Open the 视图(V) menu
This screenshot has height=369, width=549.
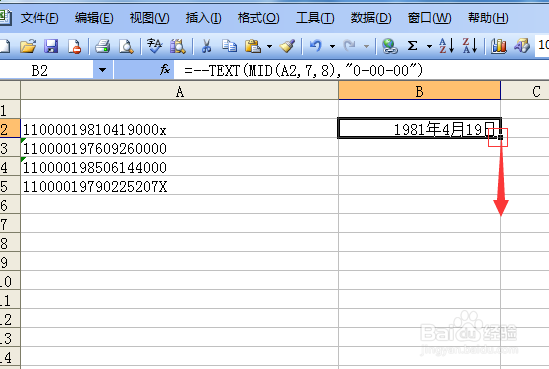(150, 18)
